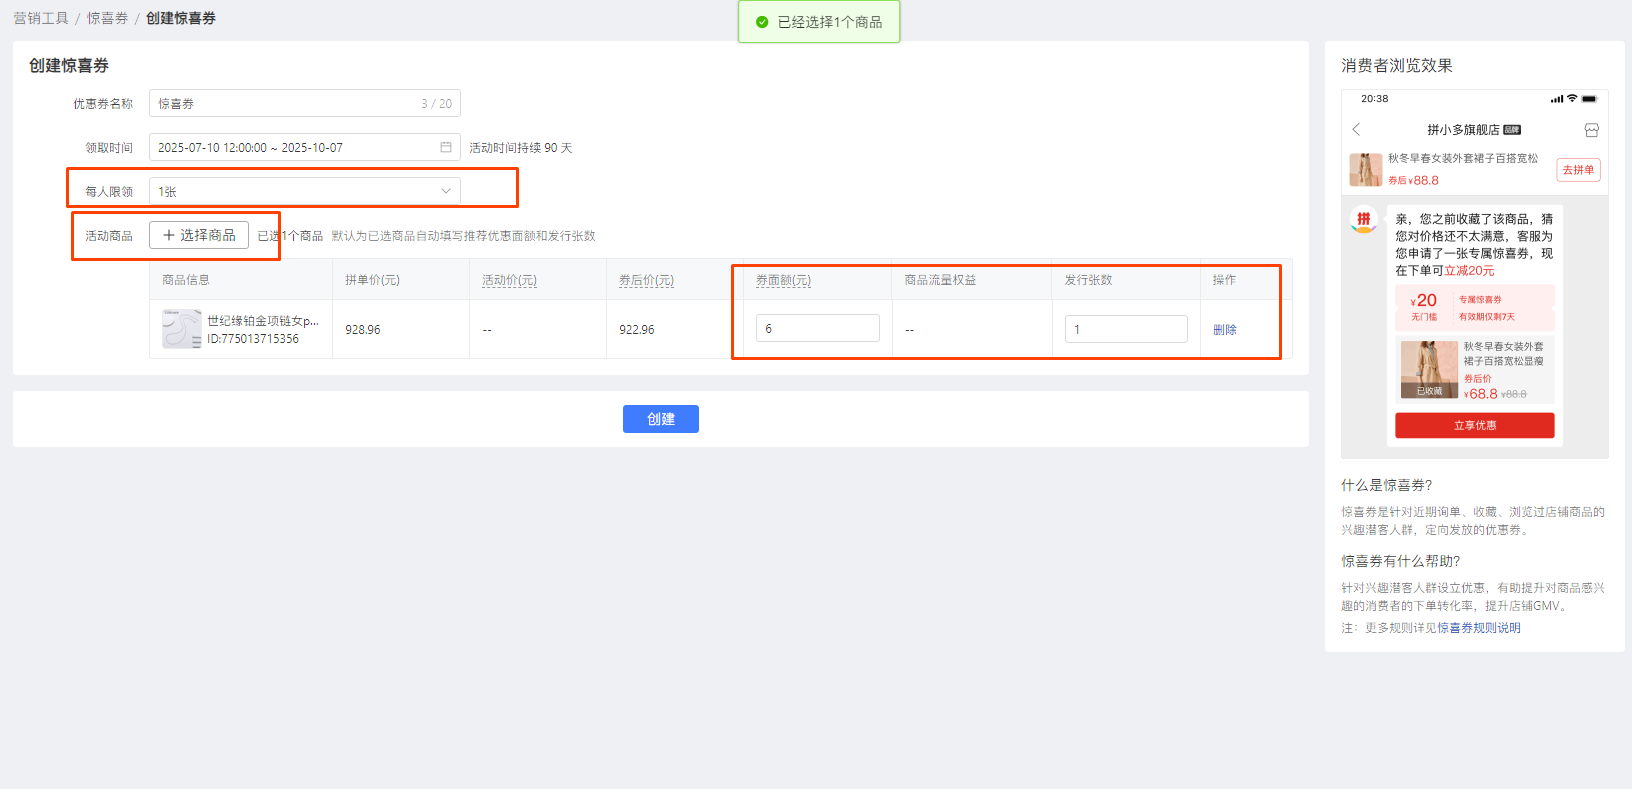Click the Pinduoduo avatar icon in chat
Image resolution: width=1632 pixels, height=789 pixels.
[x=1363, y=219]
